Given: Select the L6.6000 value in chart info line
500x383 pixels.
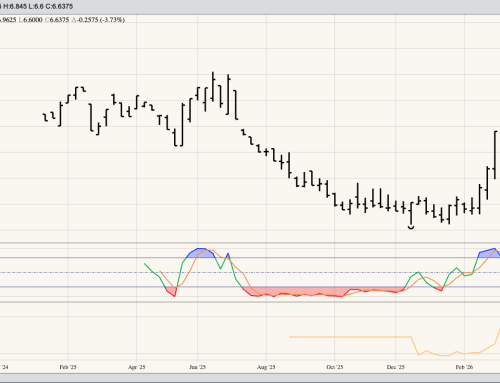Looking at the screenshot, I should pyautogui.click(x=31, y=20).
